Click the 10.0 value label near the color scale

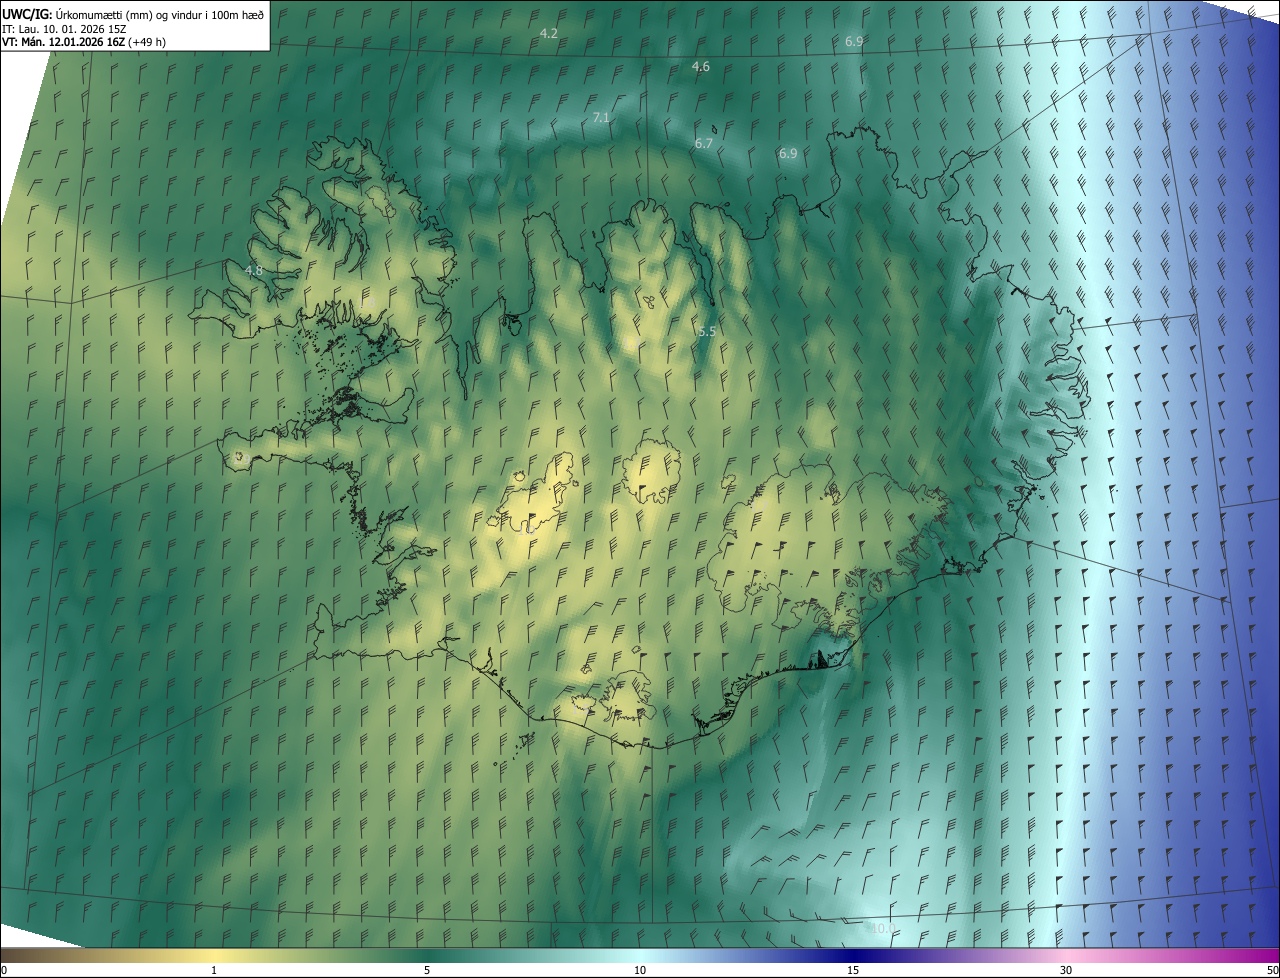click(883, 929)
